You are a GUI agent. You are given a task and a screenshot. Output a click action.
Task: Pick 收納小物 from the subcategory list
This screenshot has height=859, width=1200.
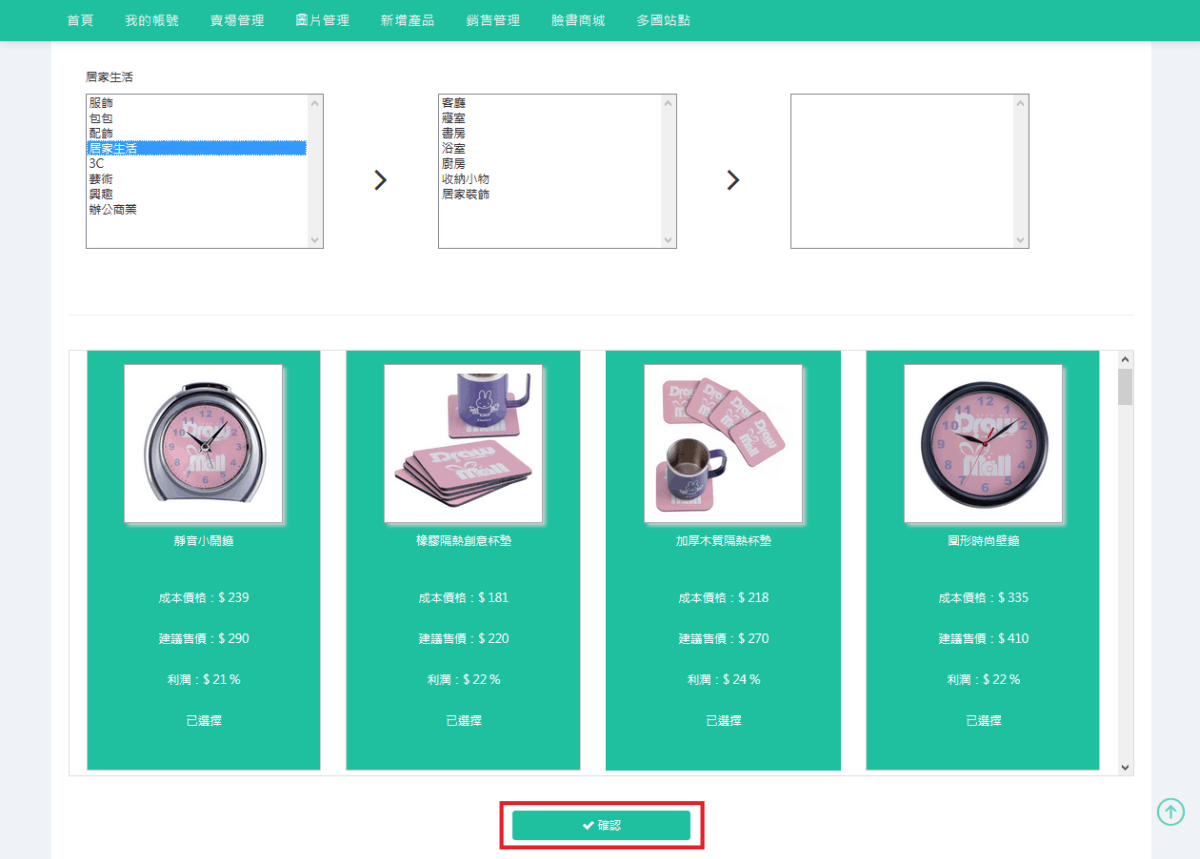(465, 179)
